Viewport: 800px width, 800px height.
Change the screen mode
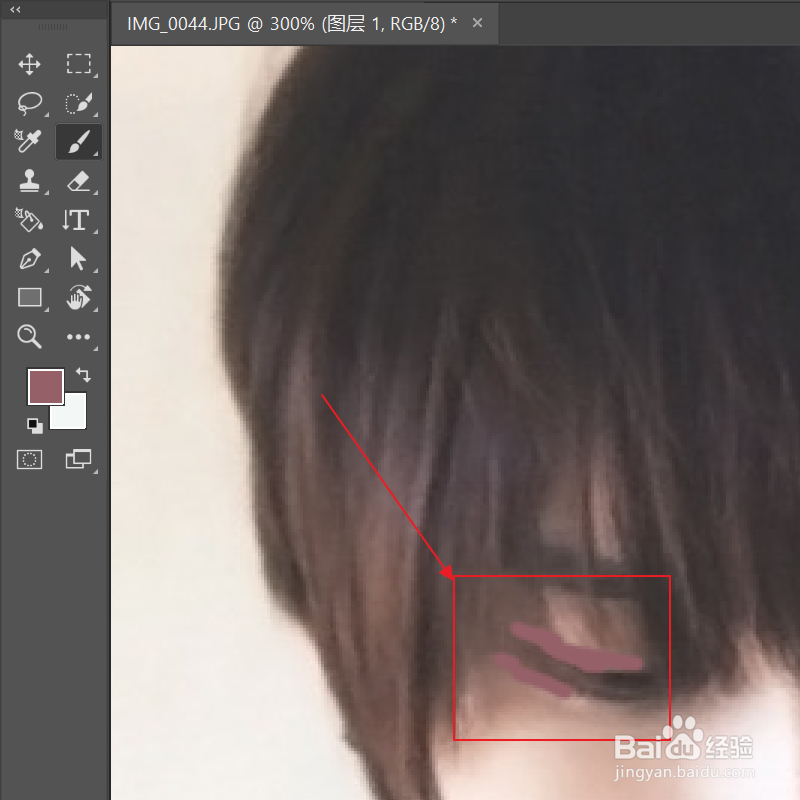[79, 459]
